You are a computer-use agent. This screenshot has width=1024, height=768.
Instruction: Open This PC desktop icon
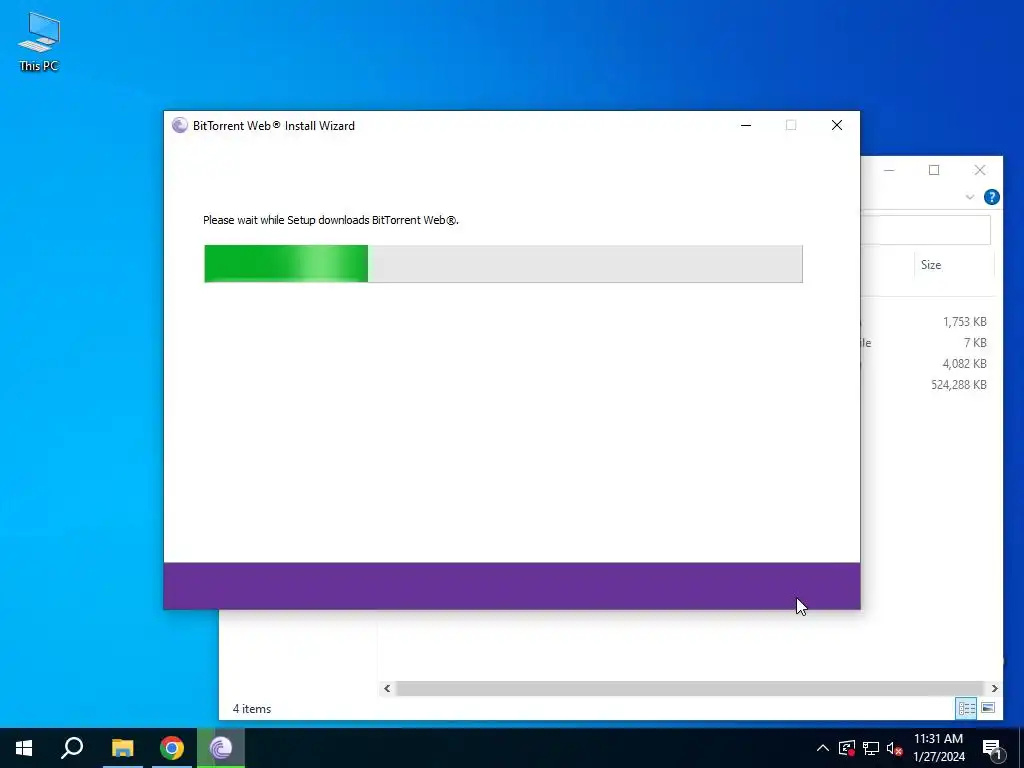coord(39,42)
